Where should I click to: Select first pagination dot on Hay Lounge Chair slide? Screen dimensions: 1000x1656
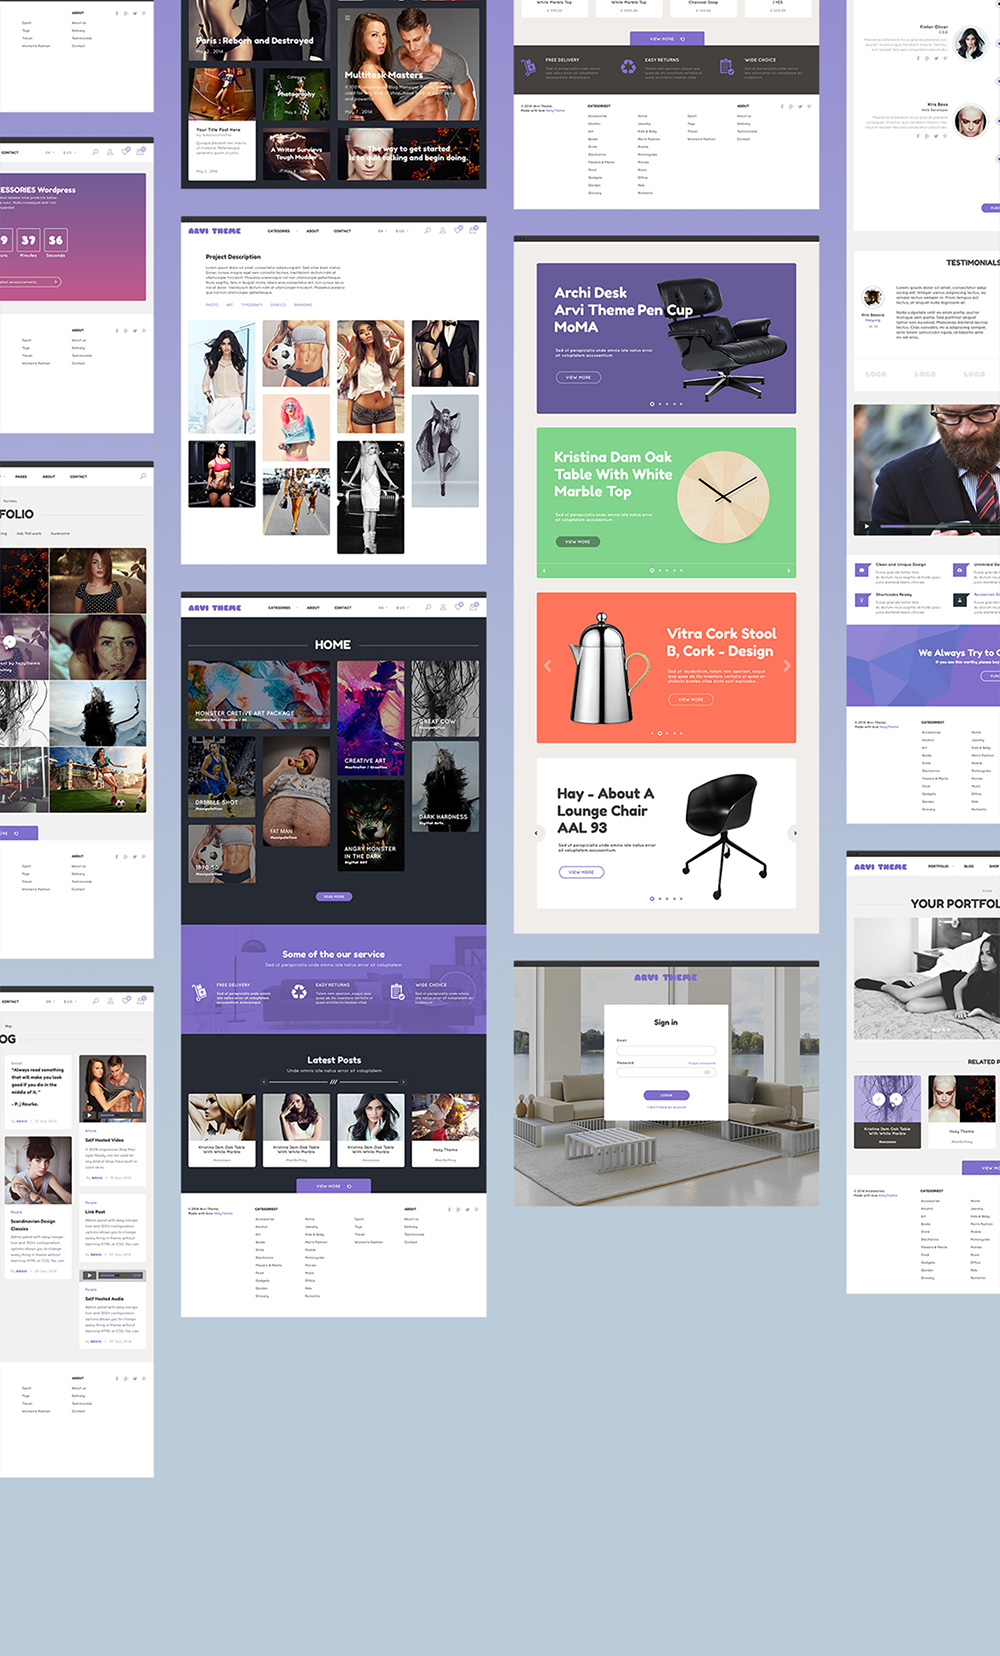coord(652,899)
